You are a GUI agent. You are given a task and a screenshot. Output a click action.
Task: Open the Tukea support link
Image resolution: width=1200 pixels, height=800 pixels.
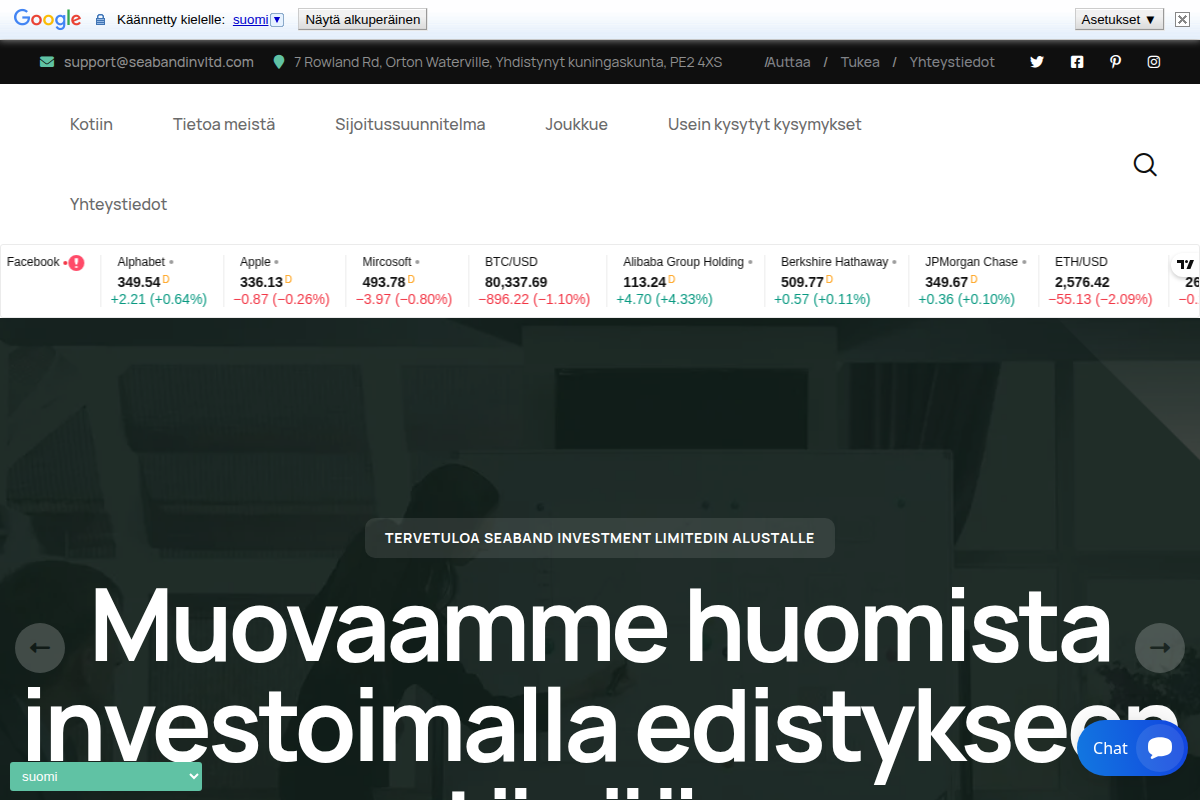[x=860, y=62]
